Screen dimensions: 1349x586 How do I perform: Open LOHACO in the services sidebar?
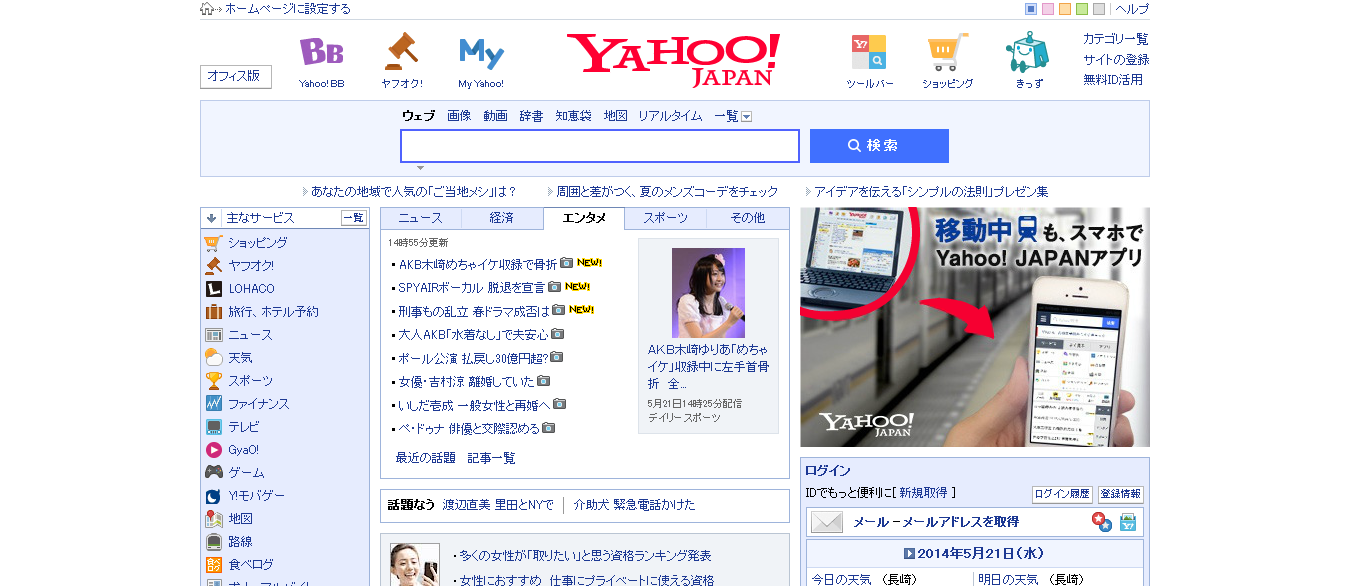click(251, 289)
